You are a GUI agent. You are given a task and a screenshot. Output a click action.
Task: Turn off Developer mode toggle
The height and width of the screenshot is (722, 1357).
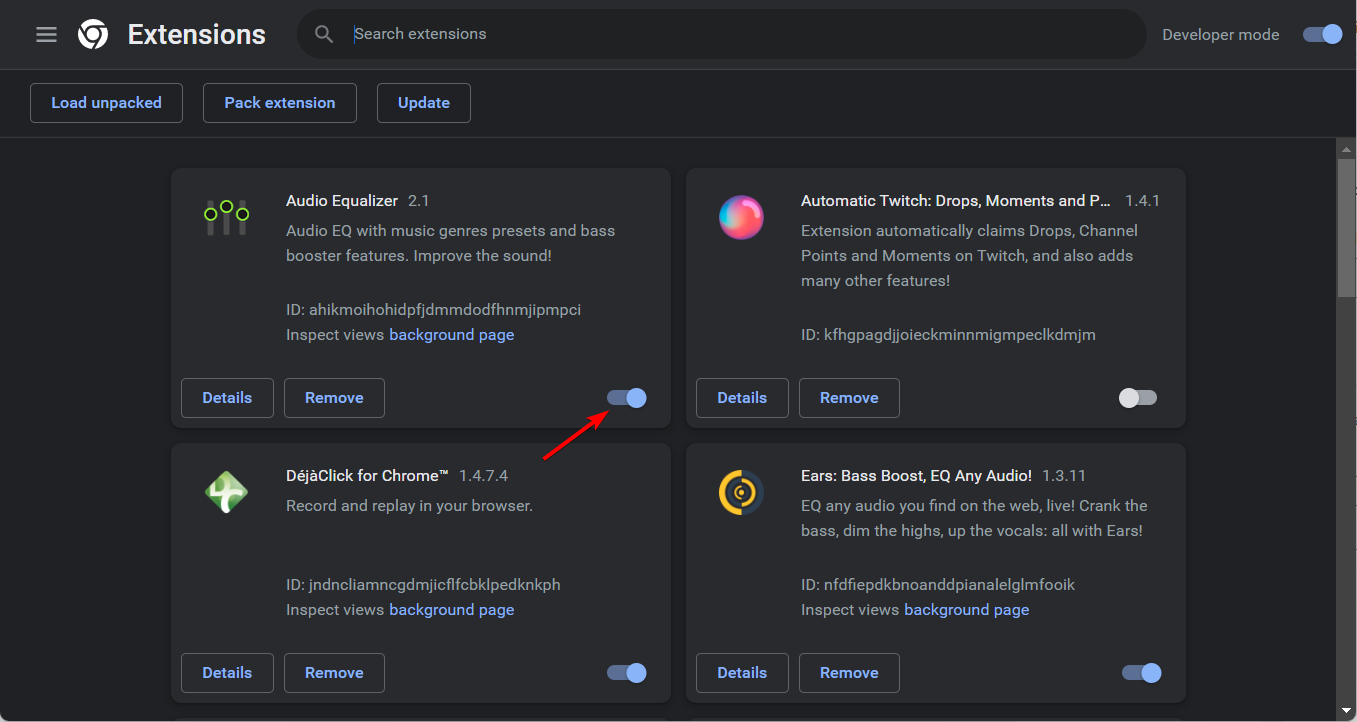point(1322,35)
